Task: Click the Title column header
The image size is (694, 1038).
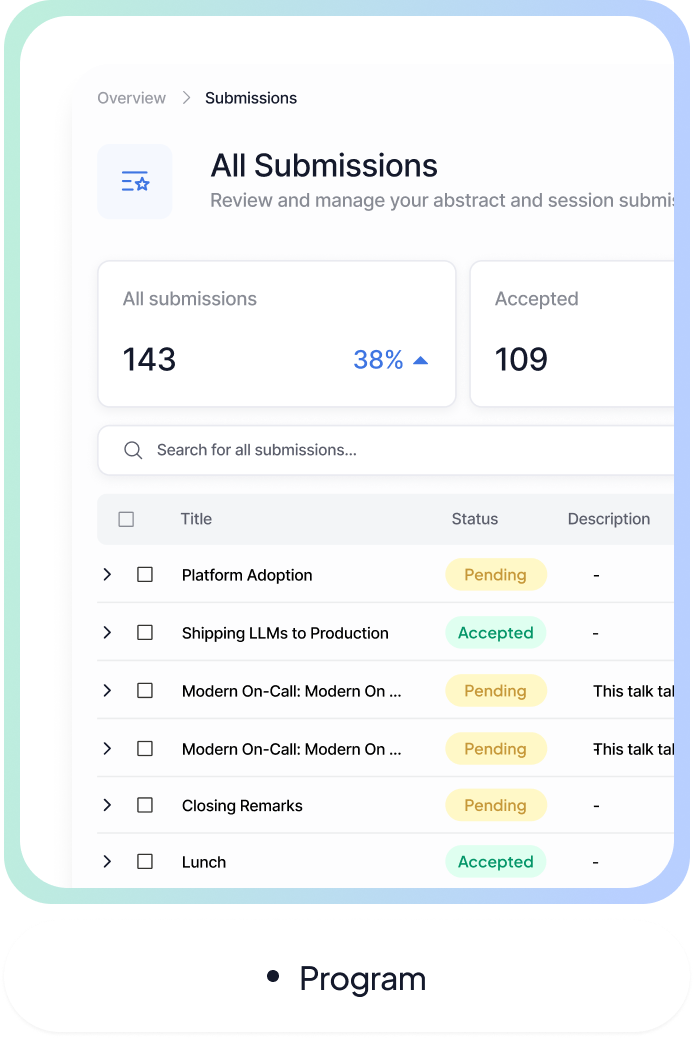Action: coord(196,519)
